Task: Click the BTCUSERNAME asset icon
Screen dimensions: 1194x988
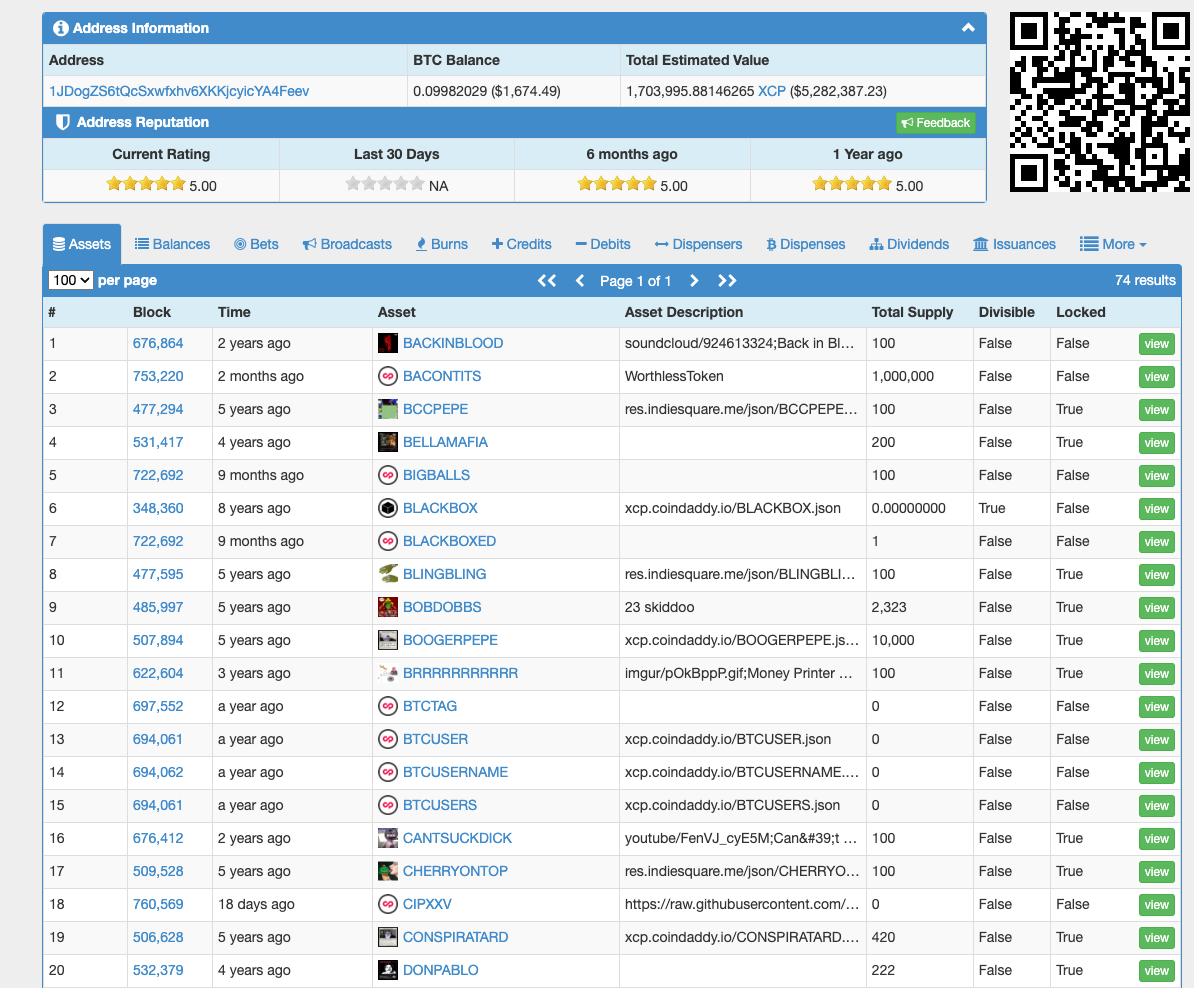Action: (388, 772)
